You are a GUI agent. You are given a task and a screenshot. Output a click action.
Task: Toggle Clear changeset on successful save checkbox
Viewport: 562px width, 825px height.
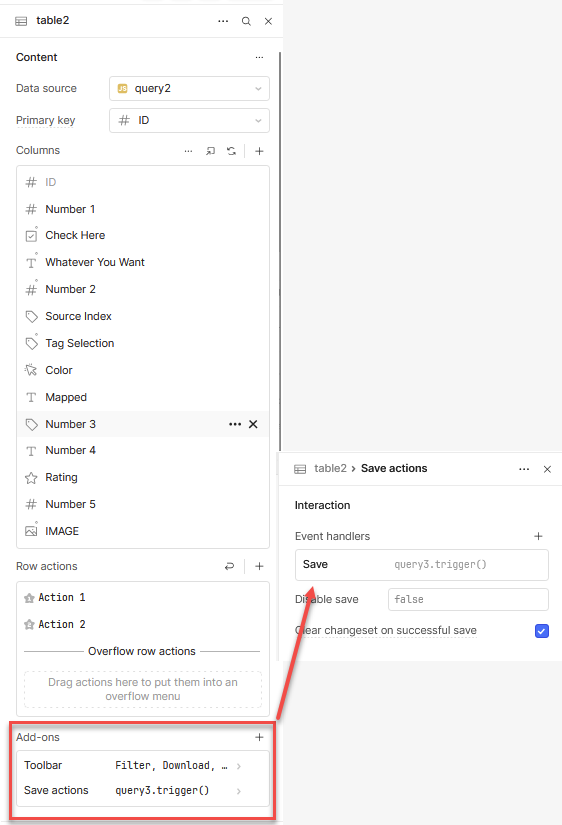pyautogui.click(x=541, y=631)
